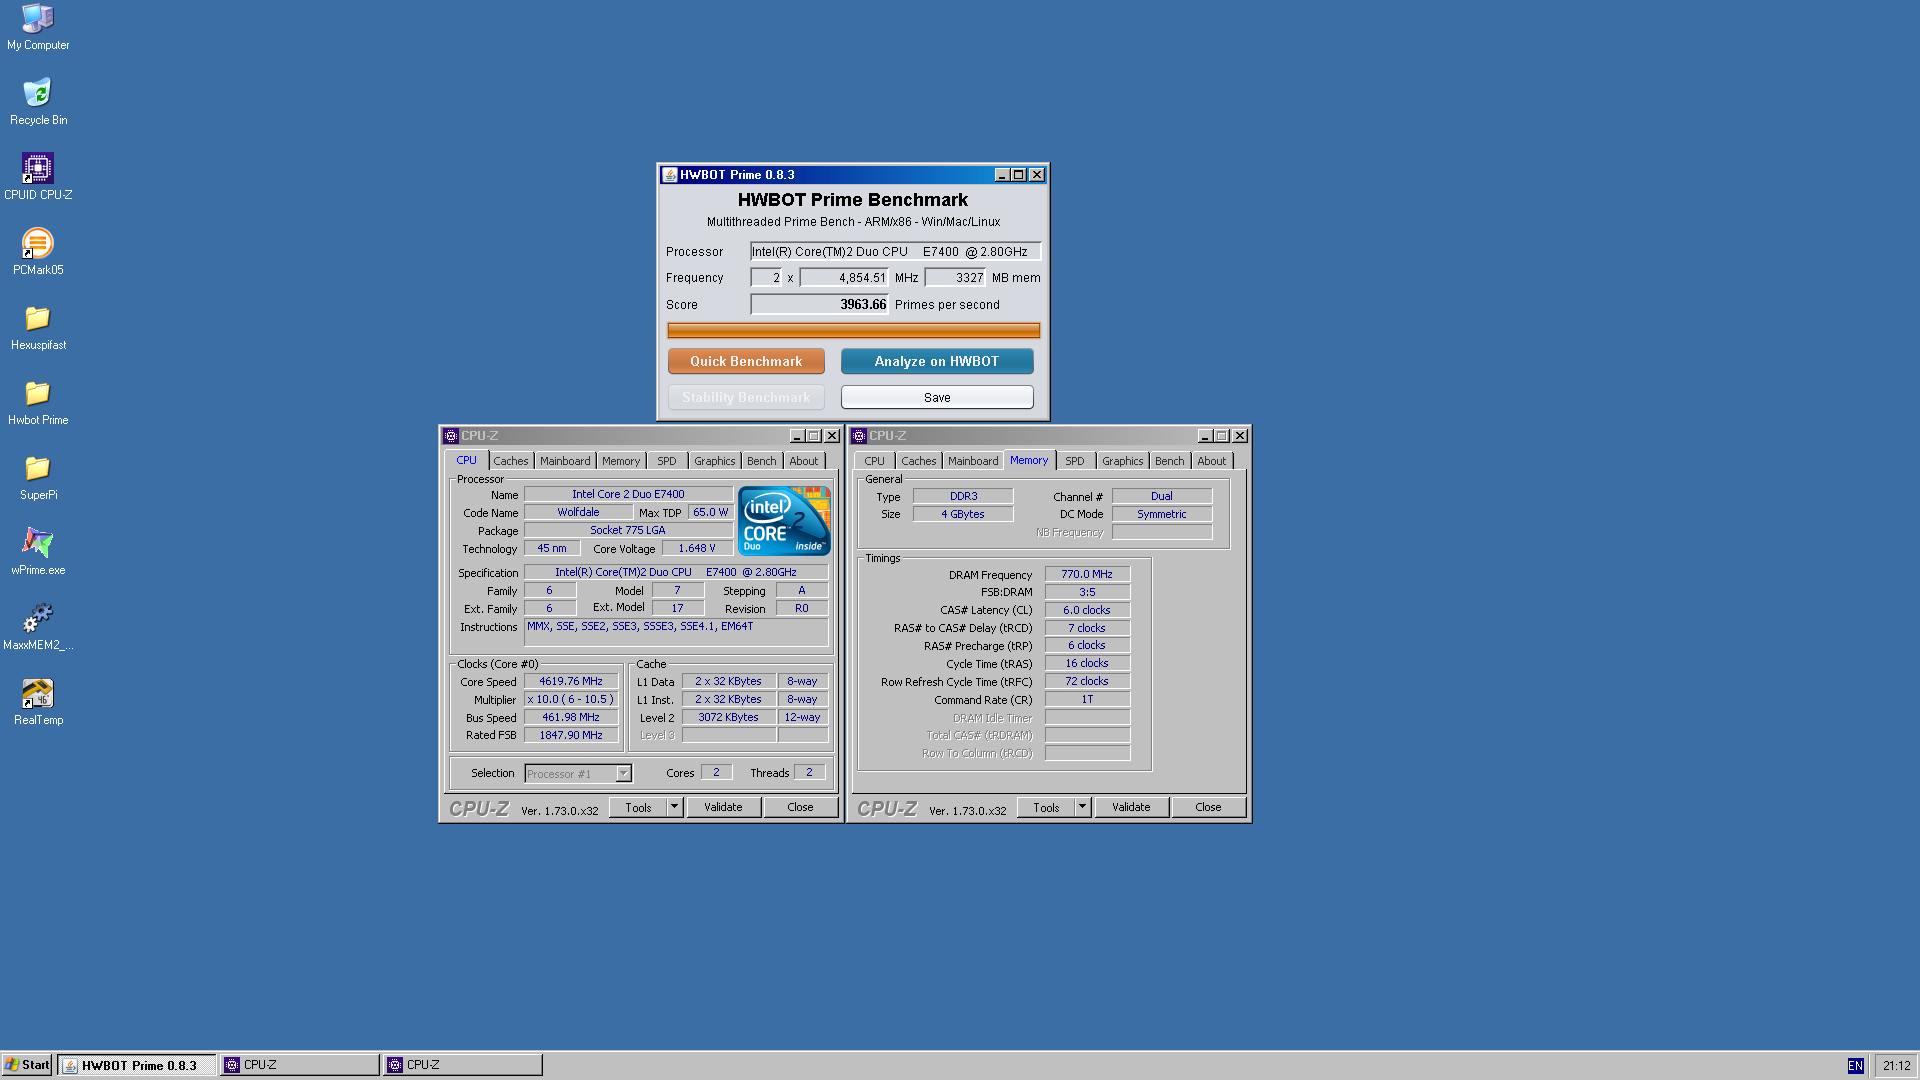Switch to Memory tab in left CPU-Z
The image size is (1920, 1080).
coord(621,461)
